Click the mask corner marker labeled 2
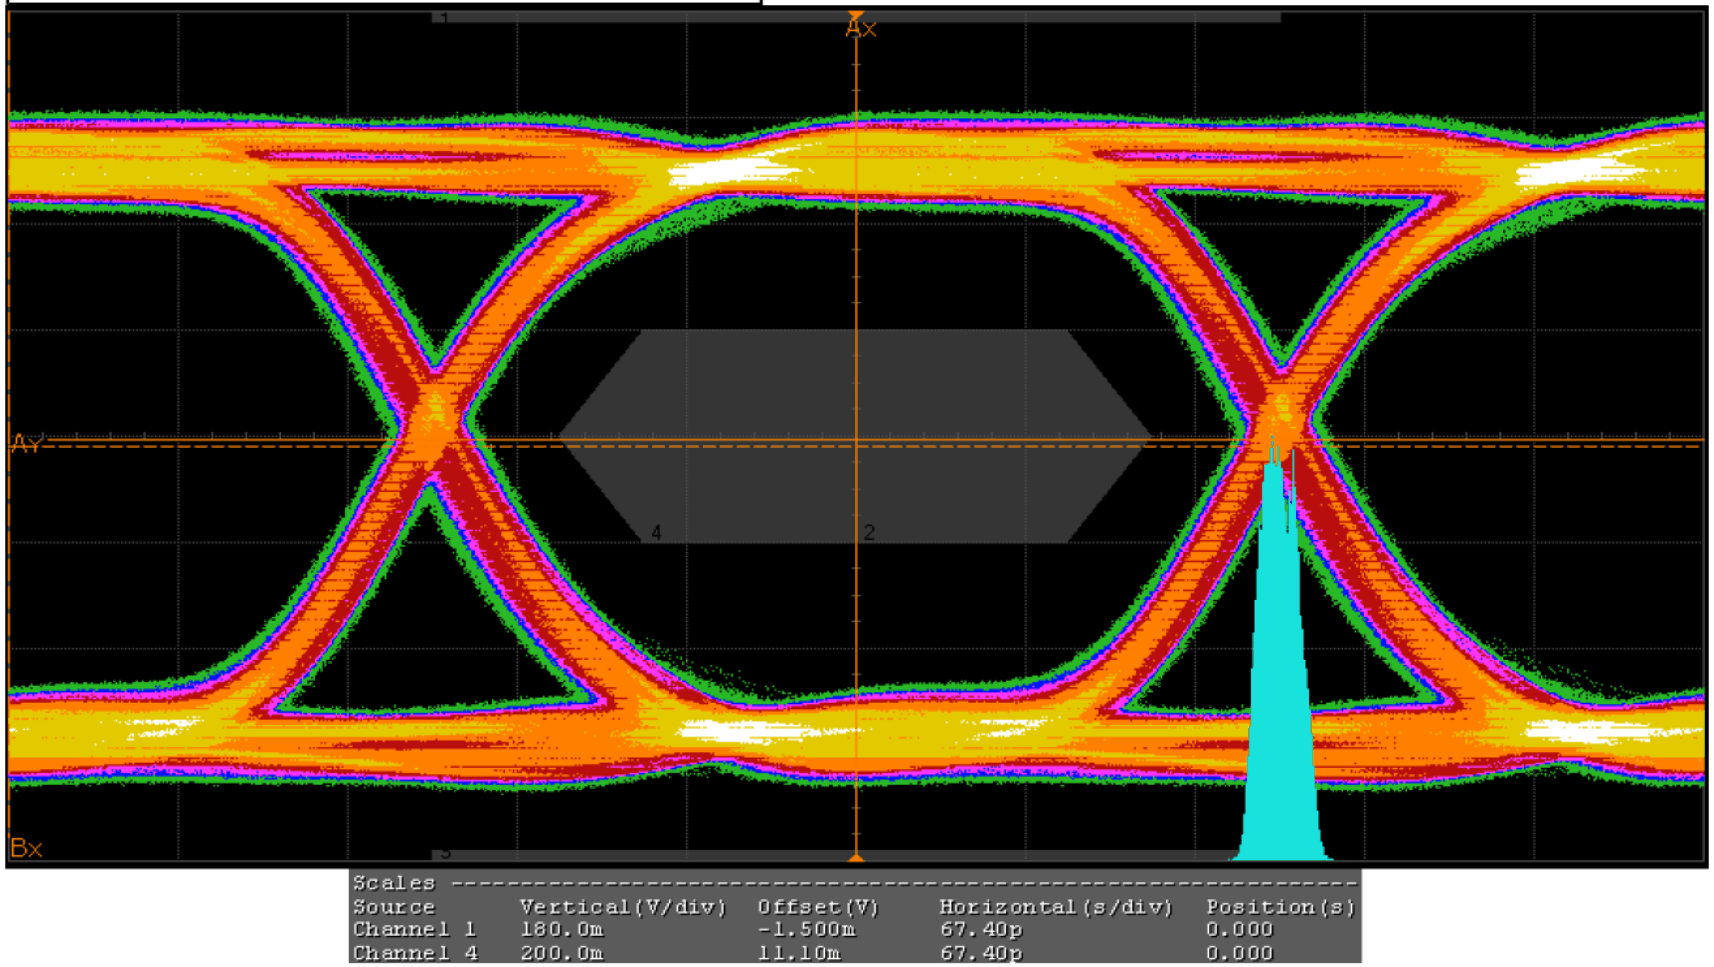 (872, 529)
